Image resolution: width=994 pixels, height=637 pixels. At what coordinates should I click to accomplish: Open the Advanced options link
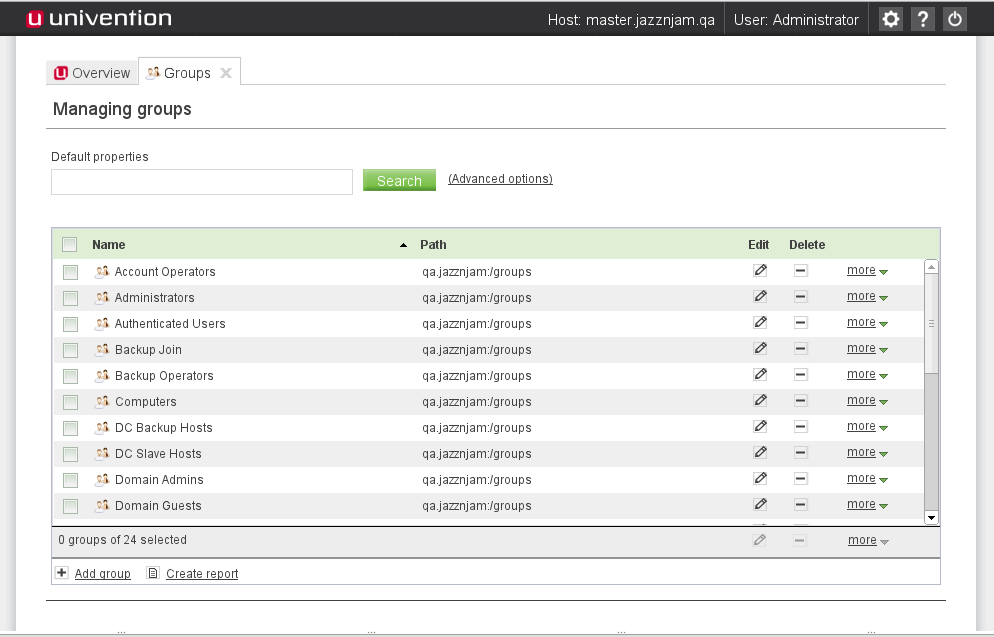(x=500, y=179)
